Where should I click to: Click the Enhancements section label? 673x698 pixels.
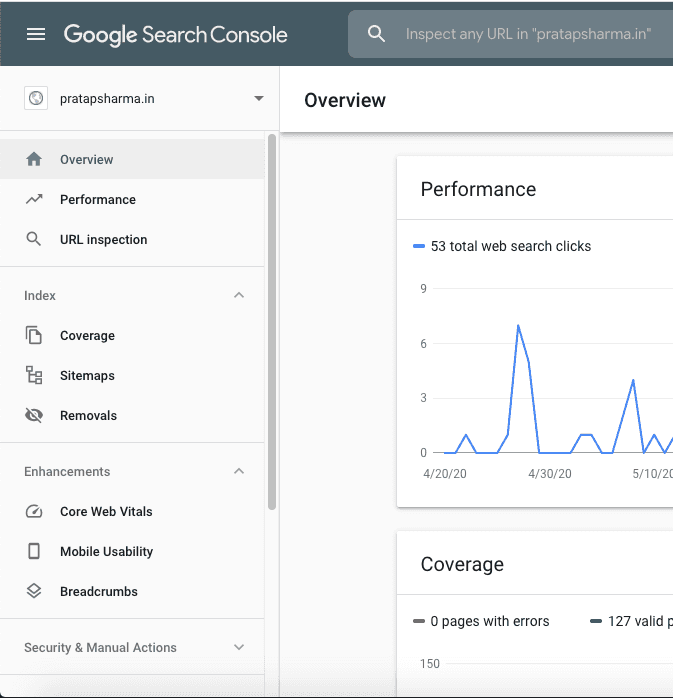coord(67,471)
